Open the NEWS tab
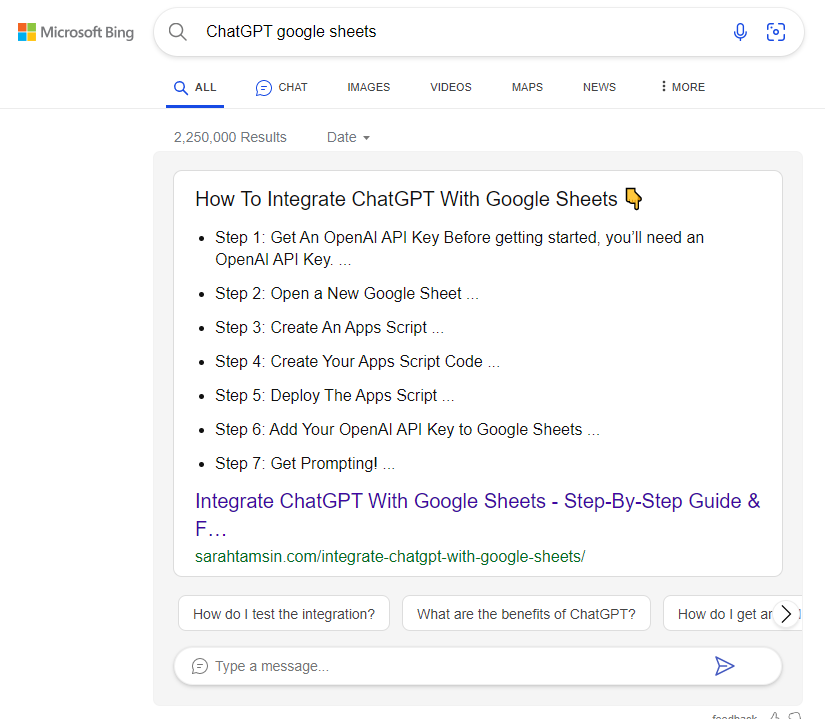Screen dimensions: 825x719 pos(599,87)
